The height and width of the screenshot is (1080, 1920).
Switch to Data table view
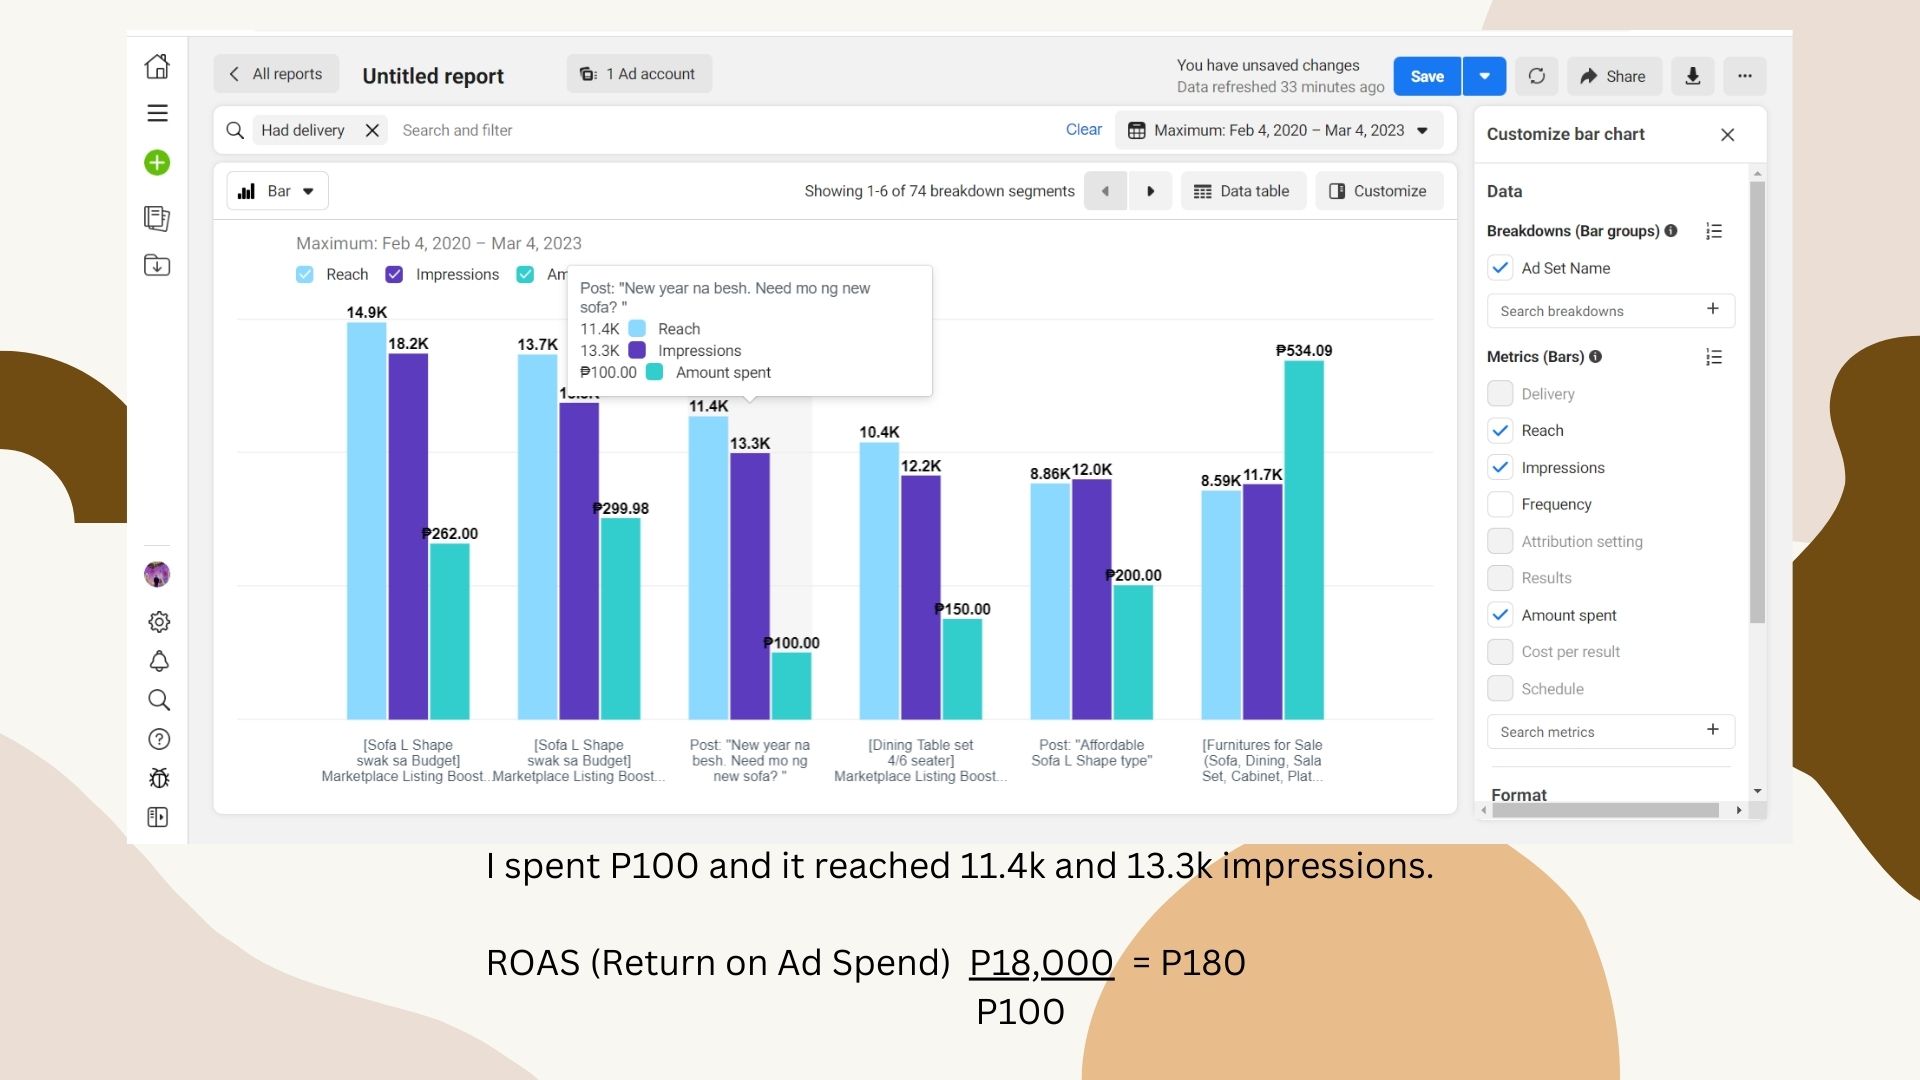click(1242, 191)
